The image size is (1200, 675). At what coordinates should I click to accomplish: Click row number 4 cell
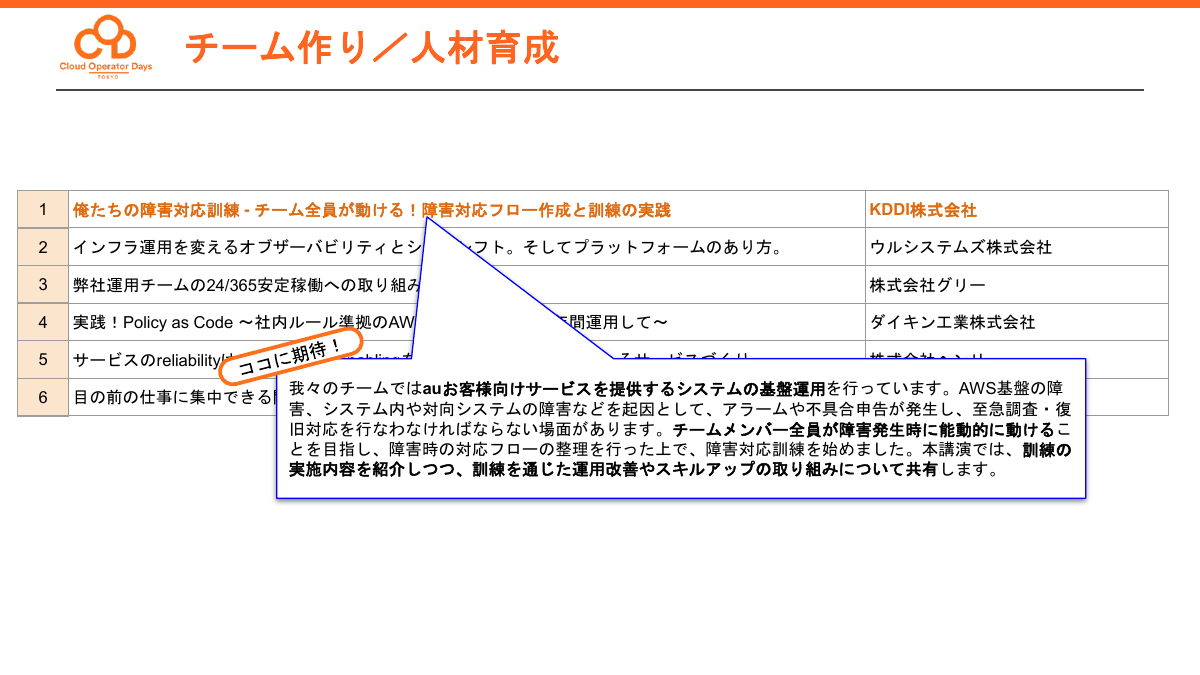click(x=43, y=322)
